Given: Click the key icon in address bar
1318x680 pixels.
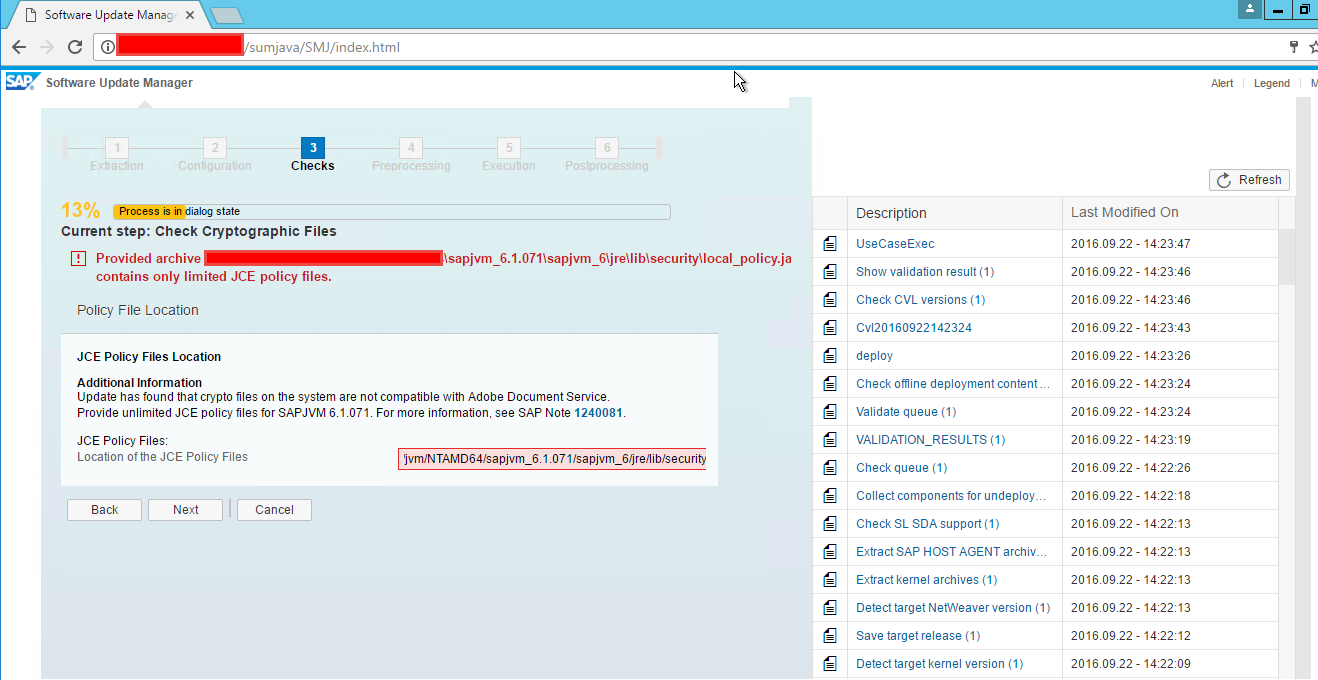Looking at the screenshot, I should [x=1294, y=47].
